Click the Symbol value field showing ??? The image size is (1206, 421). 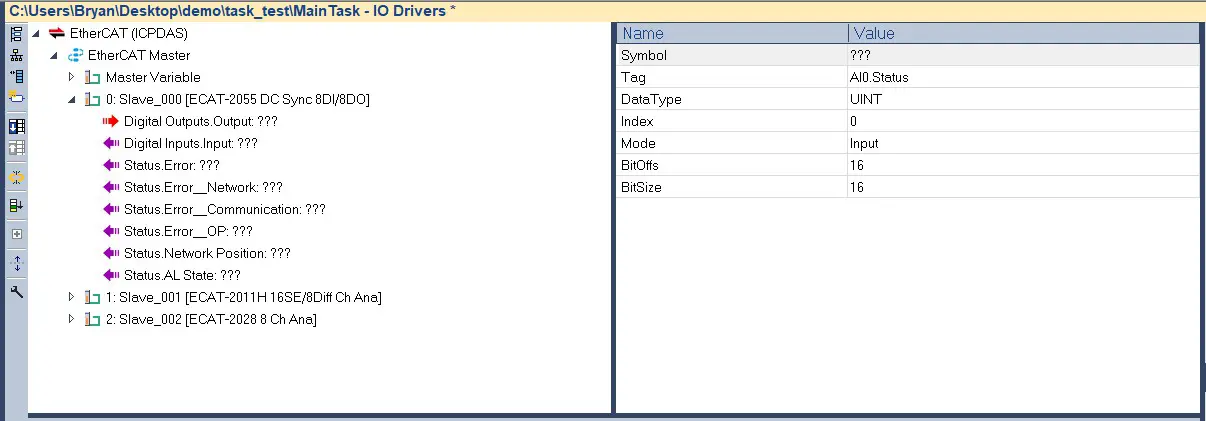pos(1024,55)
